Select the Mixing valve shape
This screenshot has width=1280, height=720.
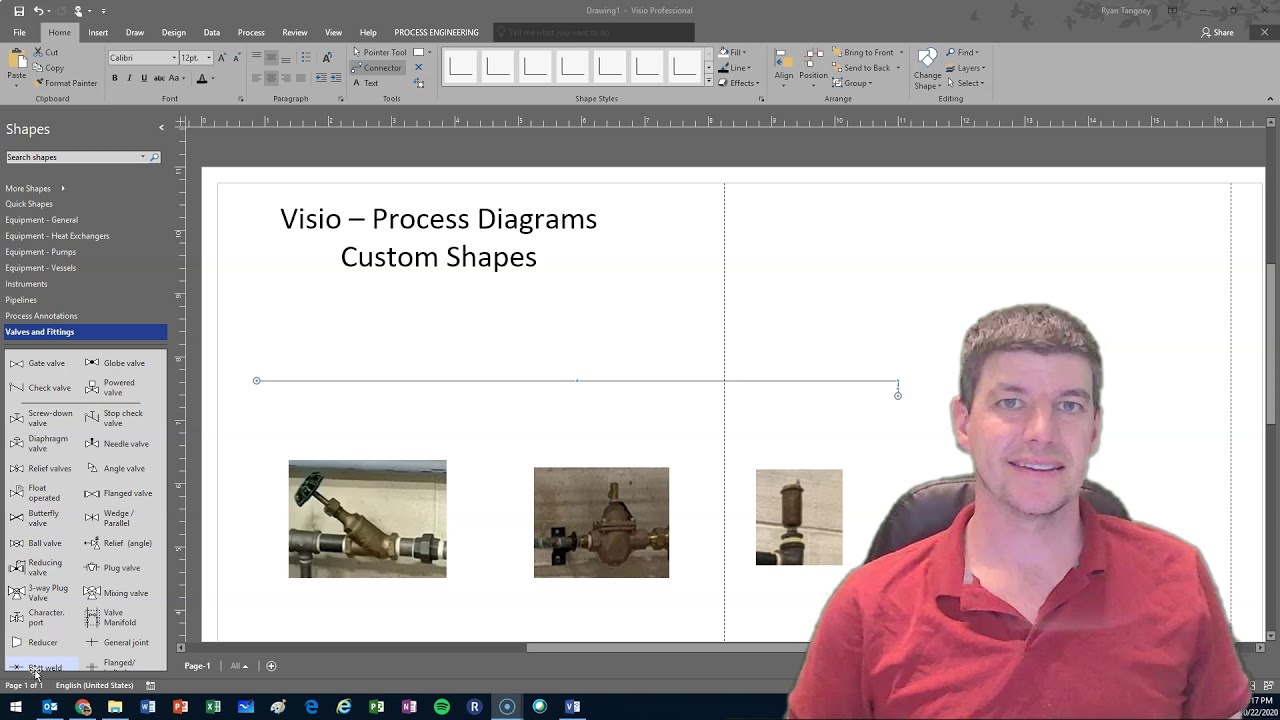point(117,593)
